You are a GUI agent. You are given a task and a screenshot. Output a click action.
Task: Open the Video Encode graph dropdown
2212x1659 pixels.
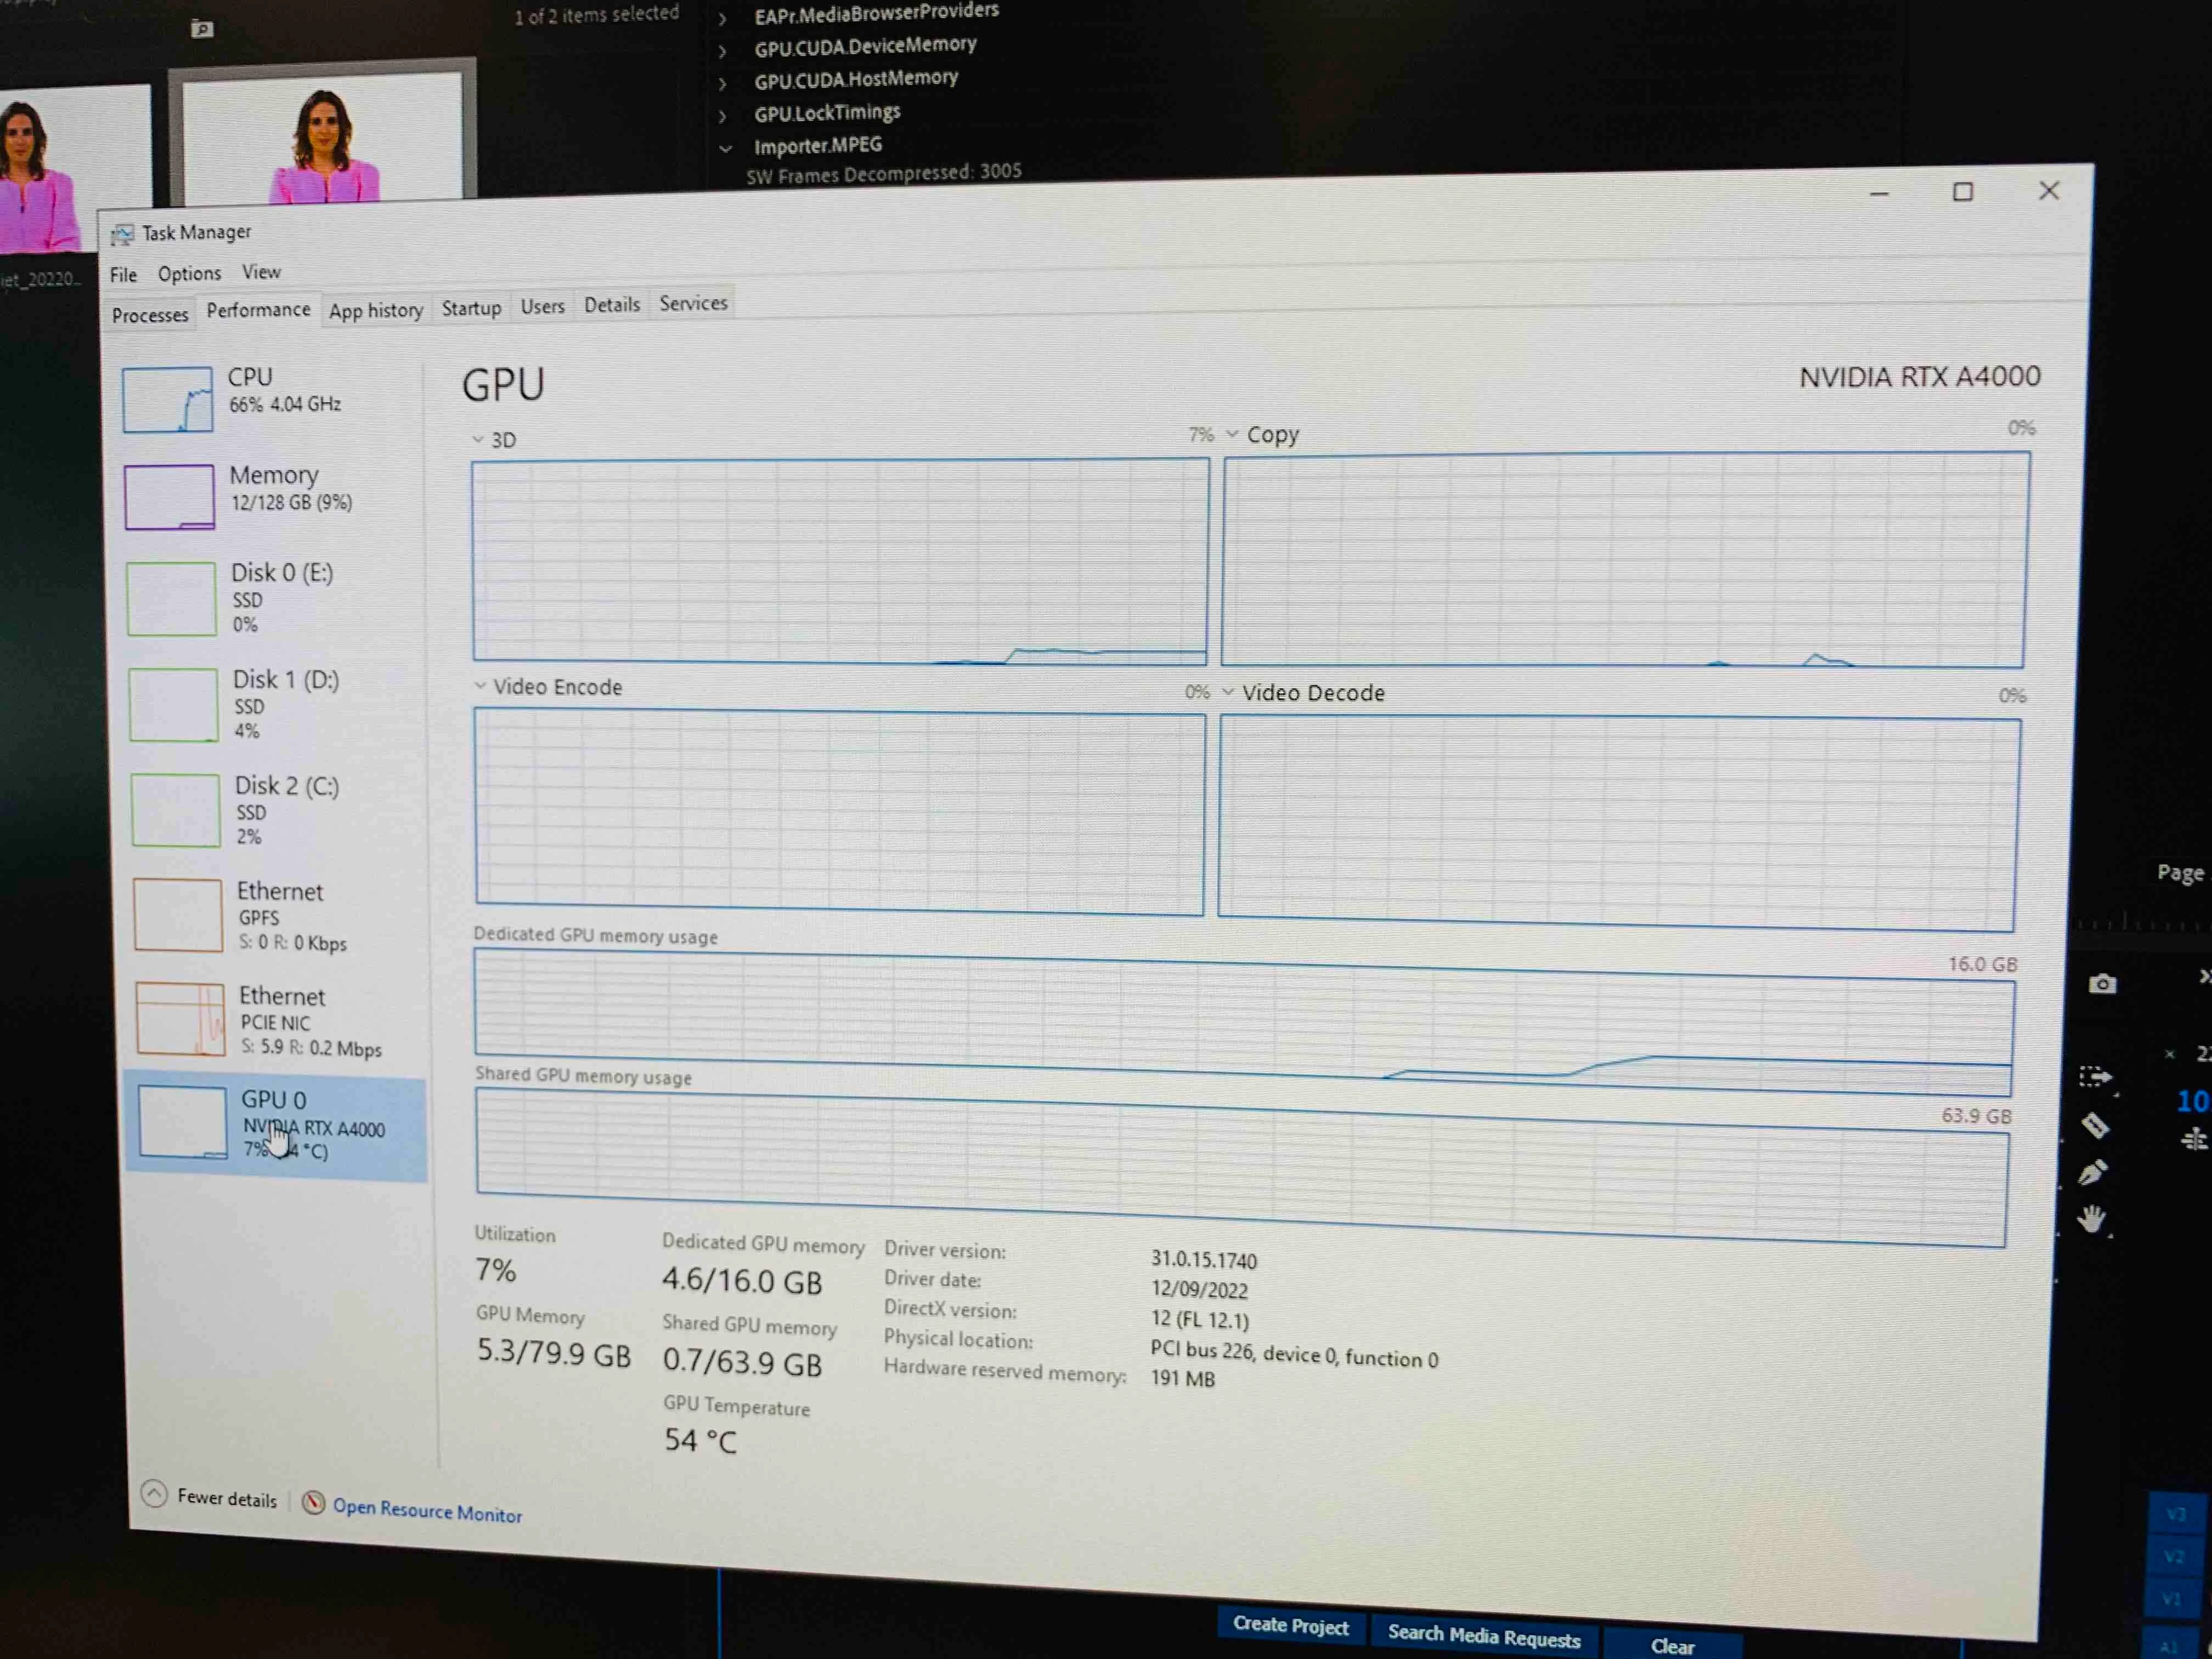coord(480,686)
